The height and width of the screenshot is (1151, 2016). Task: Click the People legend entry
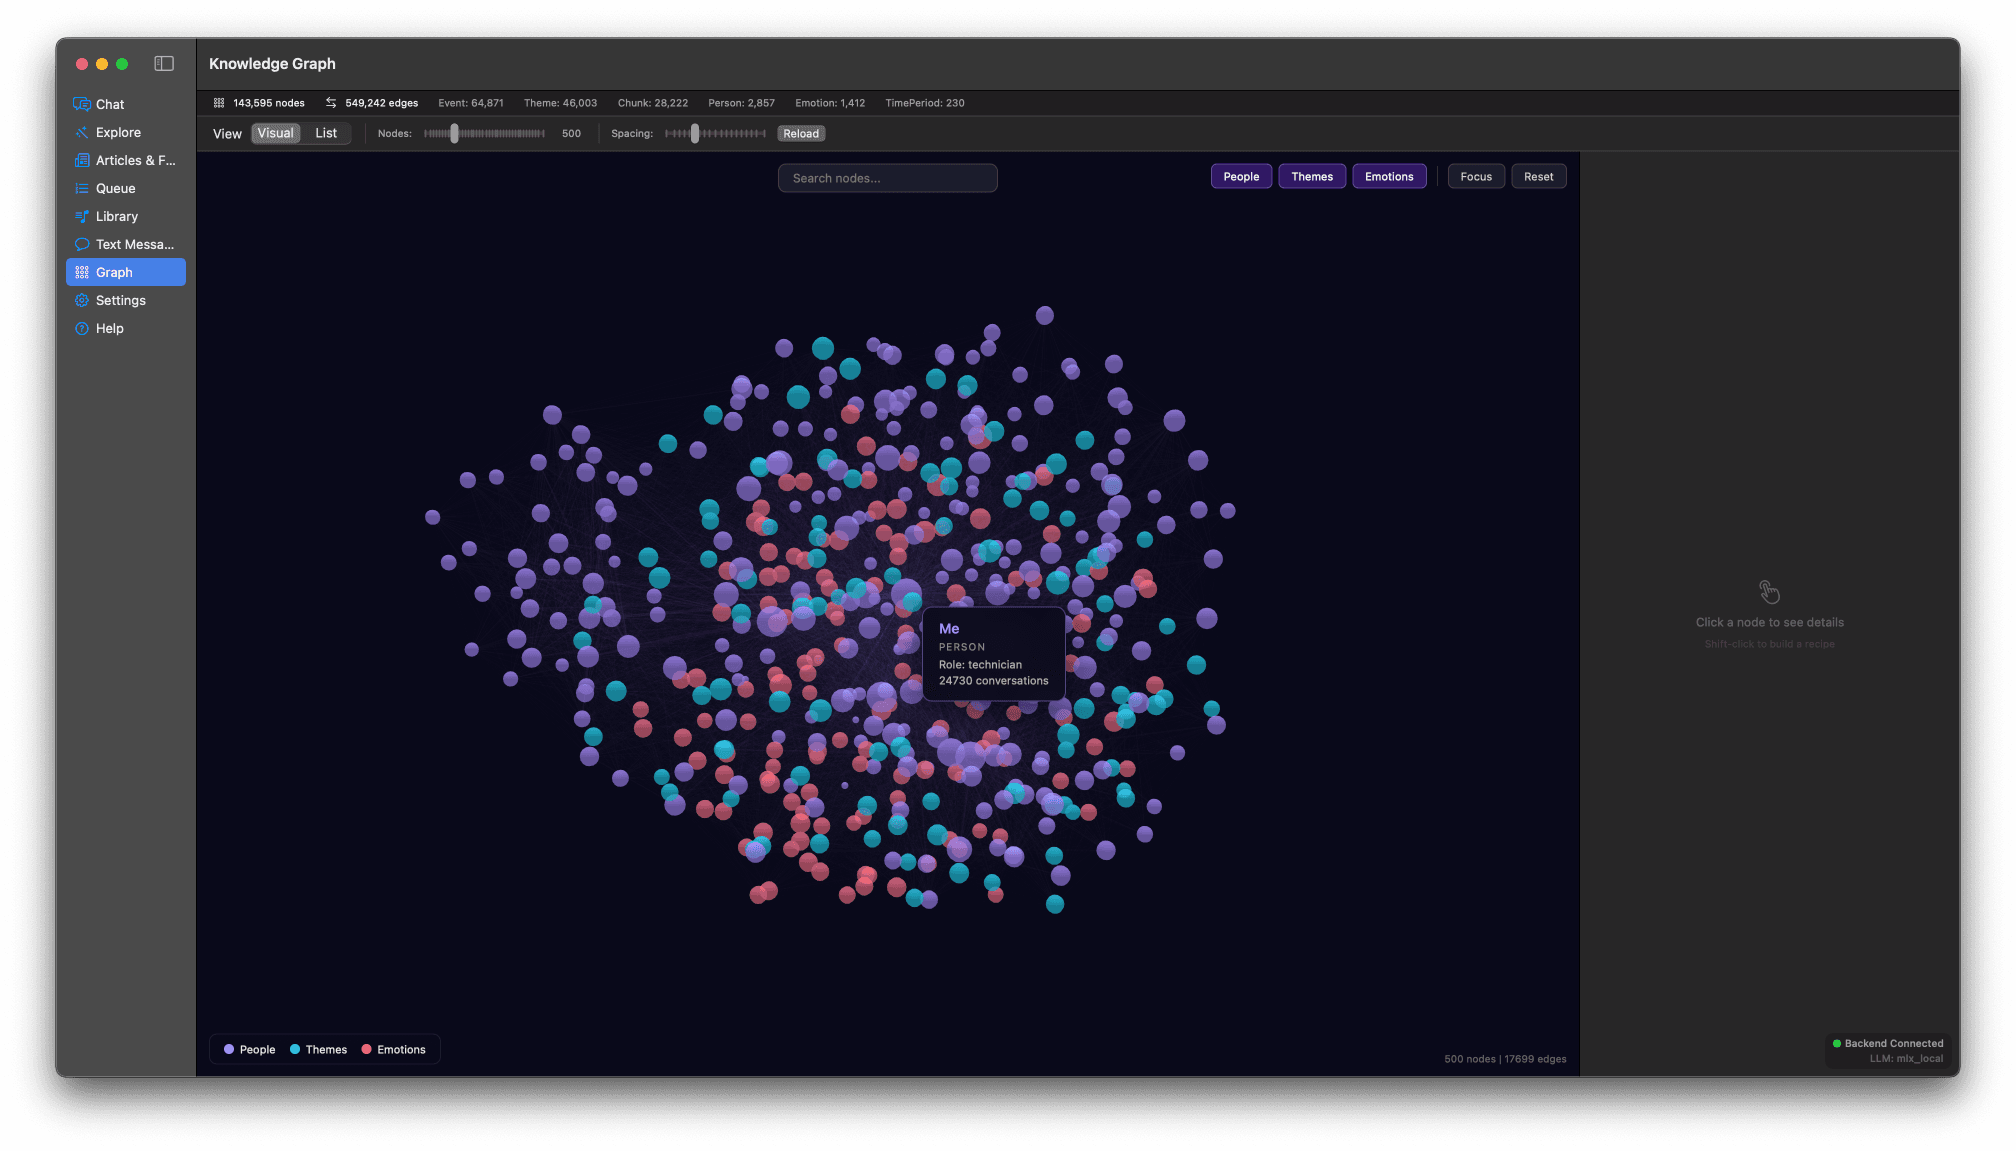[250, 1049]
